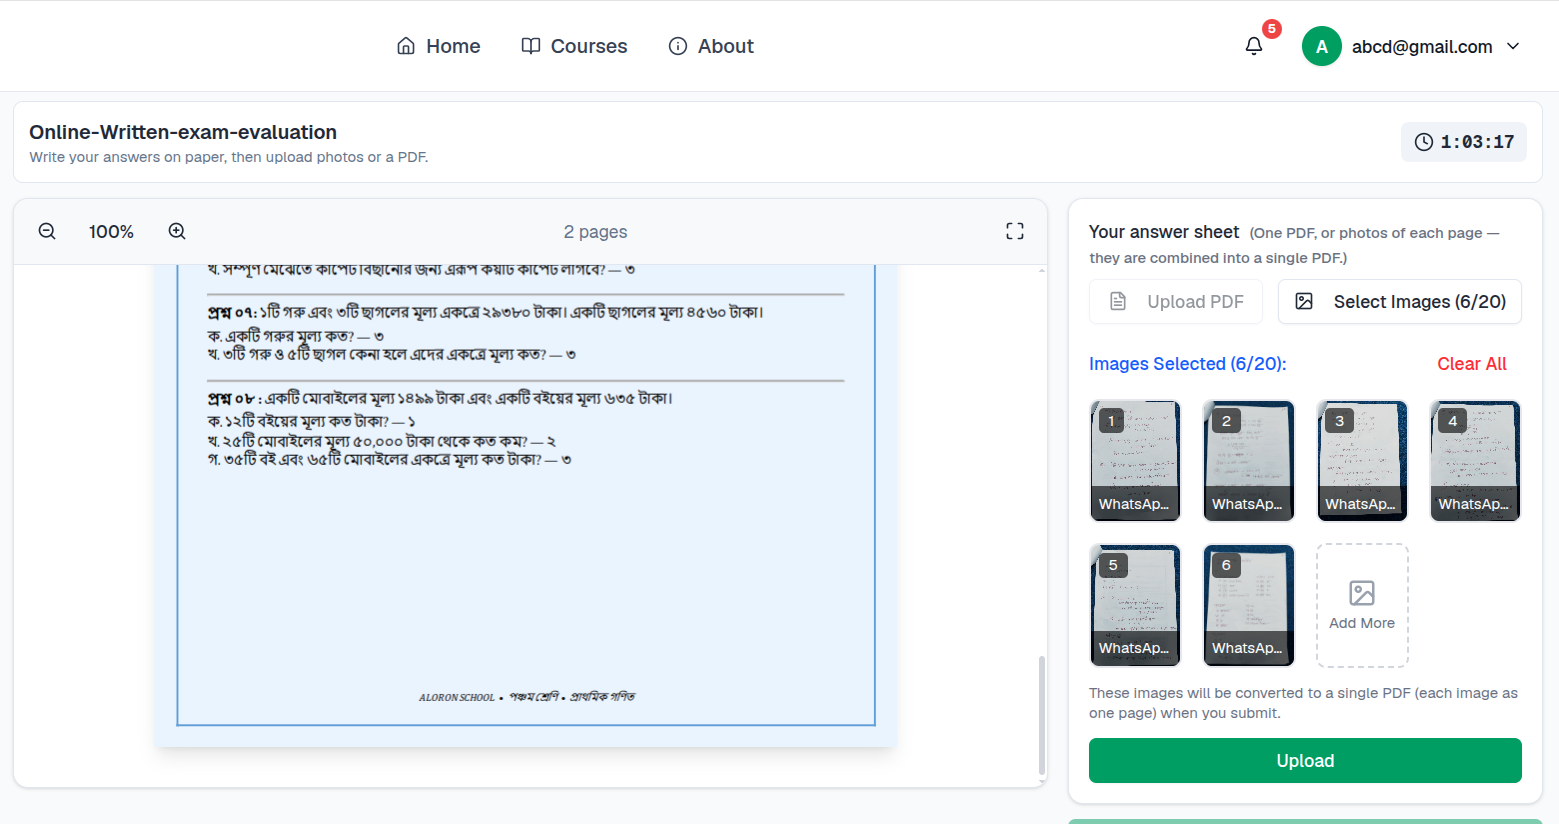
Task: Click the 'Your answer sheet' heading
Action: tap(1164, 232)
